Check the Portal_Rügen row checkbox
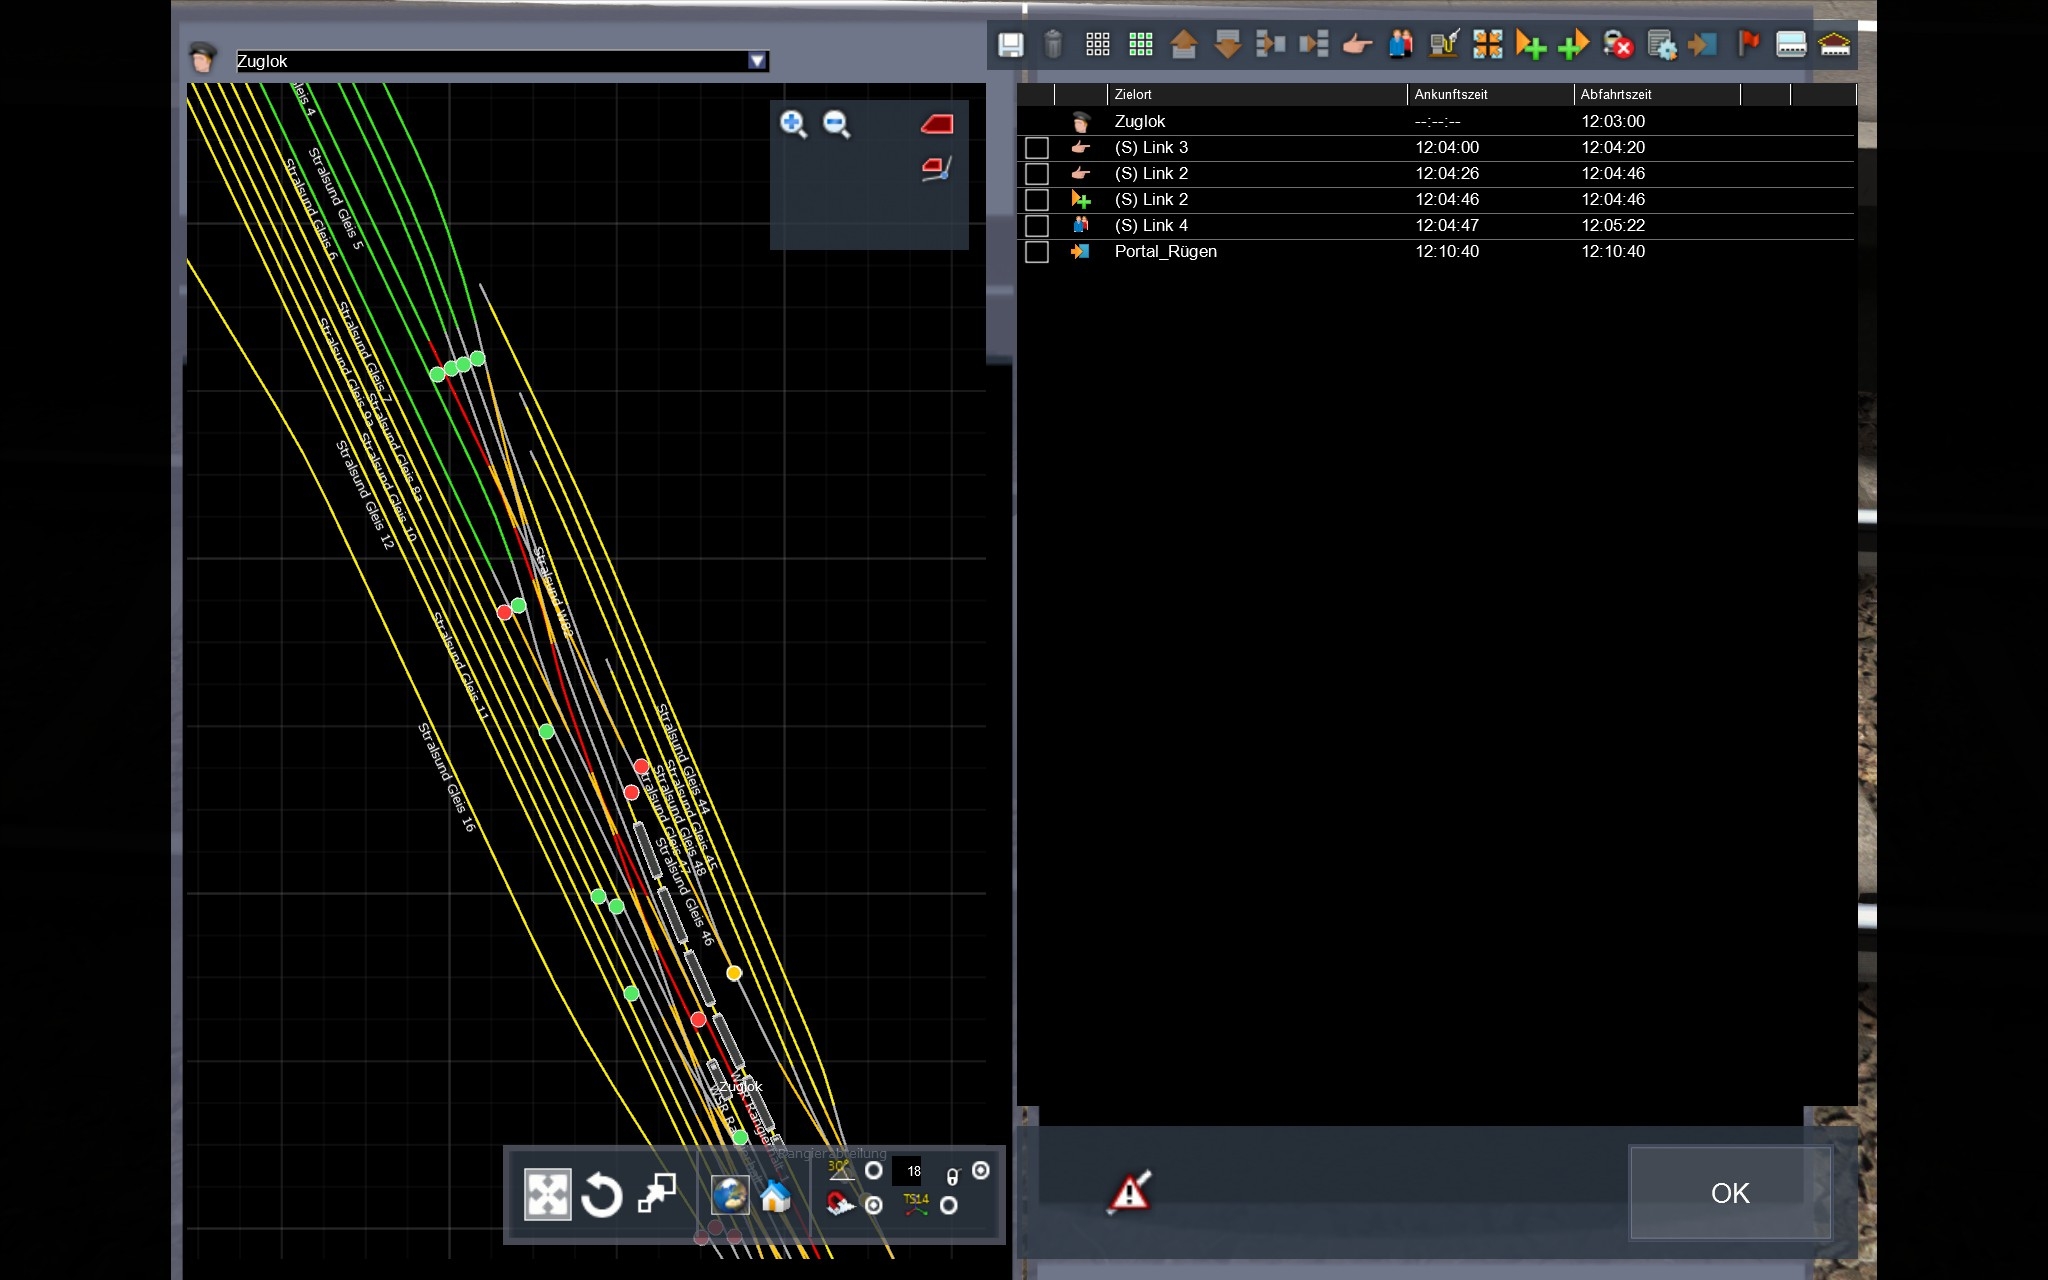This screenshot has width=2048, height=1280. pos(1037,252)
